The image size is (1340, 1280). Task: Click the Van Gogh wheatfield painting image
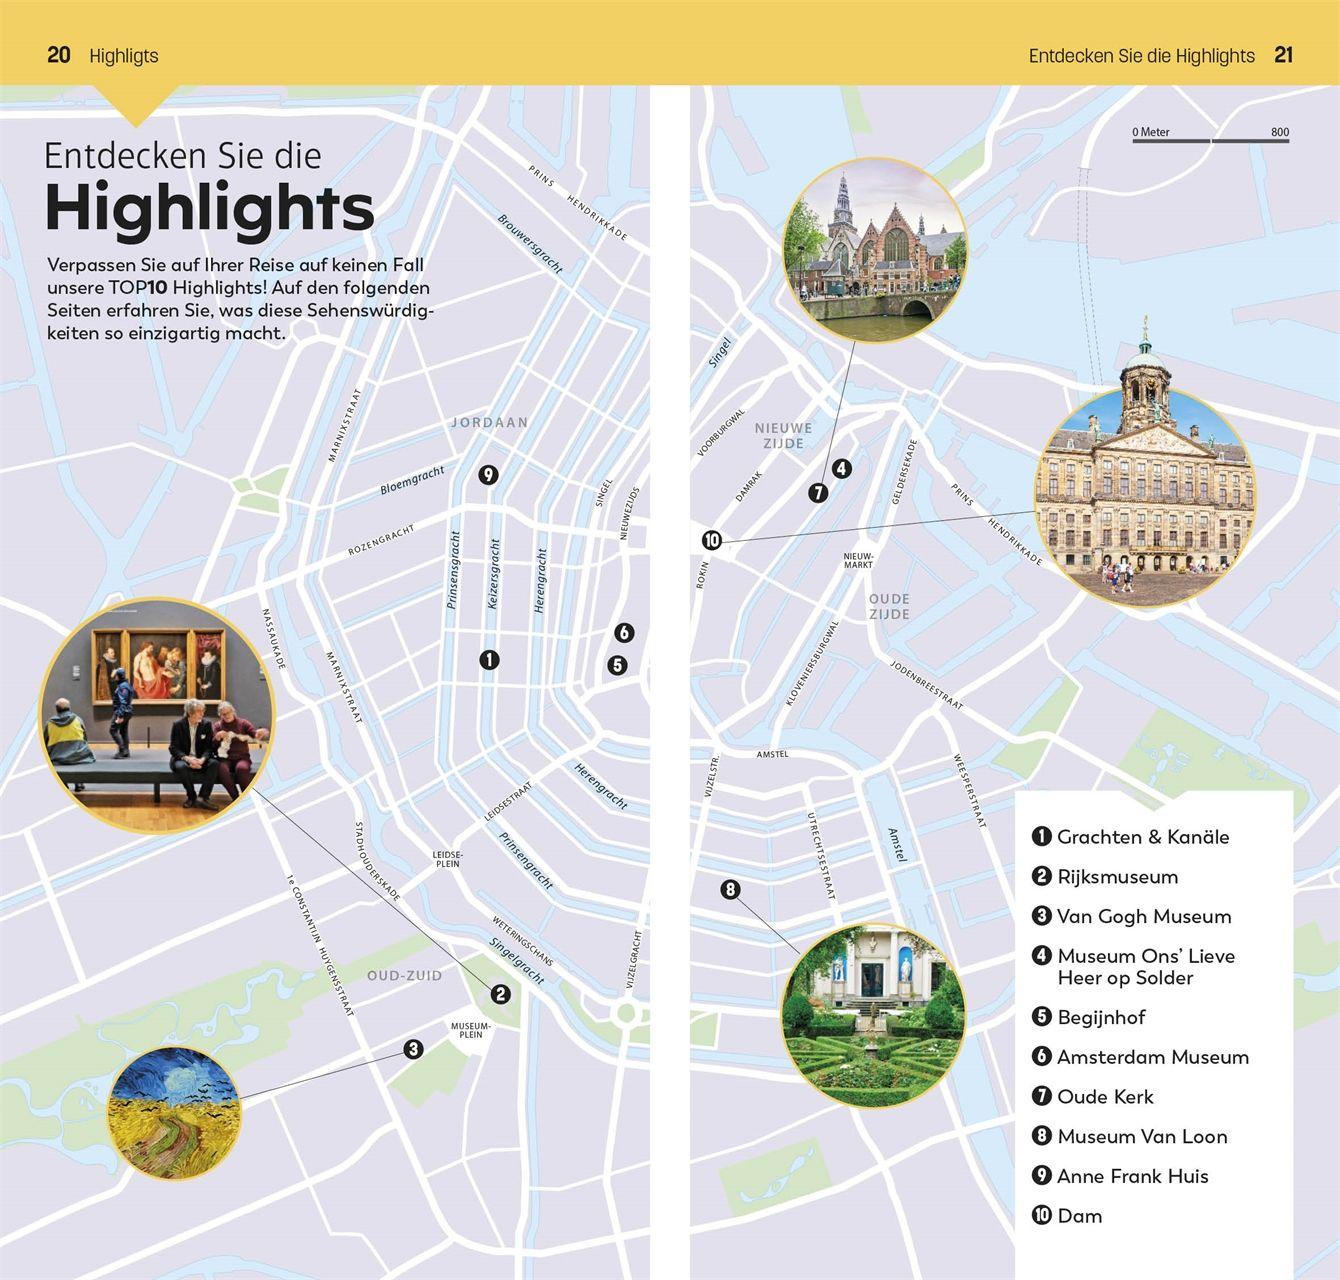click(x=175, y=1113)
